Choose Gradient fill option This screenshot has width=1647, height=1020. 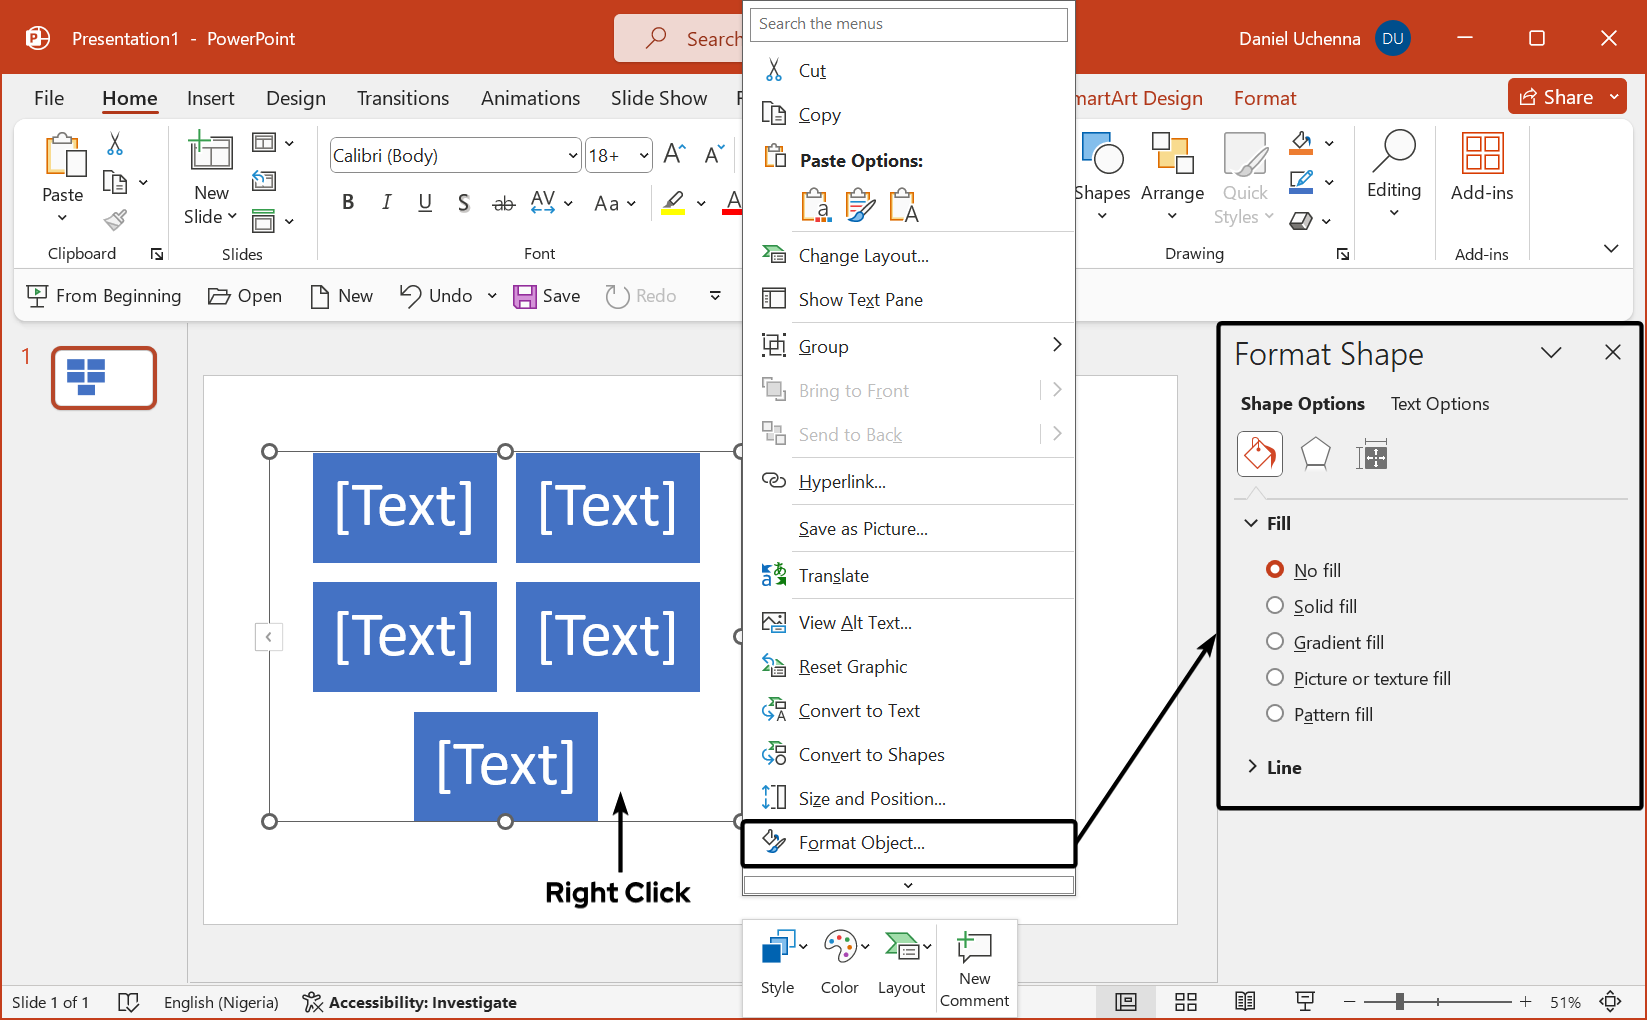pos(1275,641)
